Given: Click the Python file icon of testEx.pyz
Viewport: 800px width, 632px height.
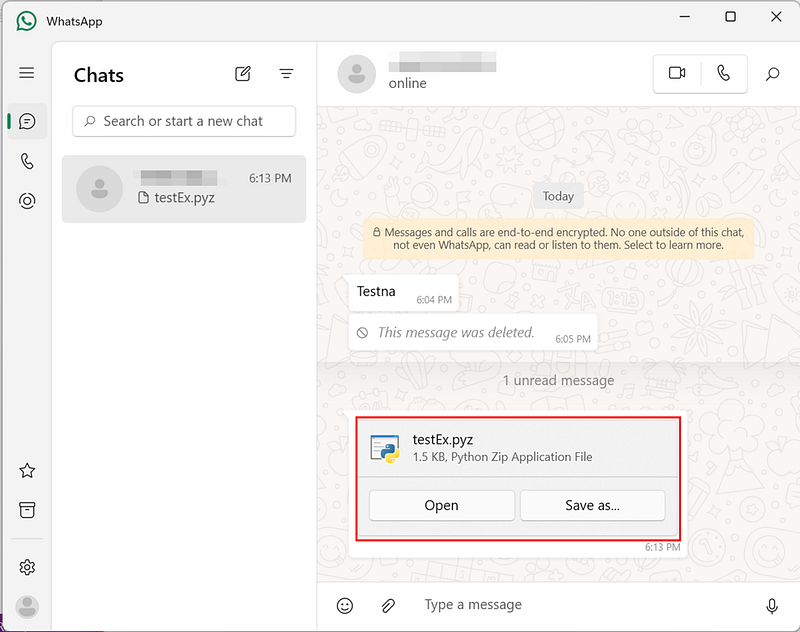Looking at the screenshot, I should (385, 448).
